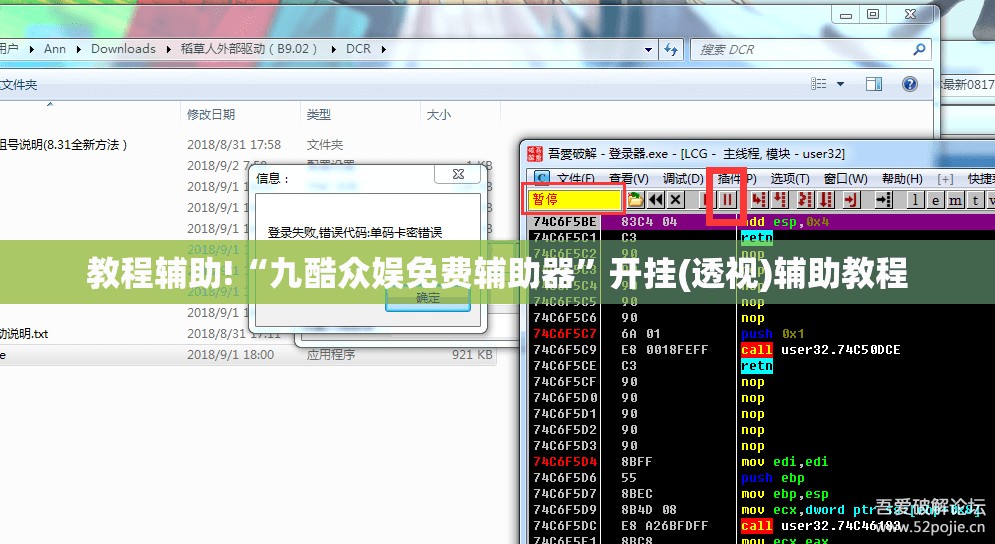Select the 应用程序 file row of 921 KB
995x544 pixels.
coord(247,354)
